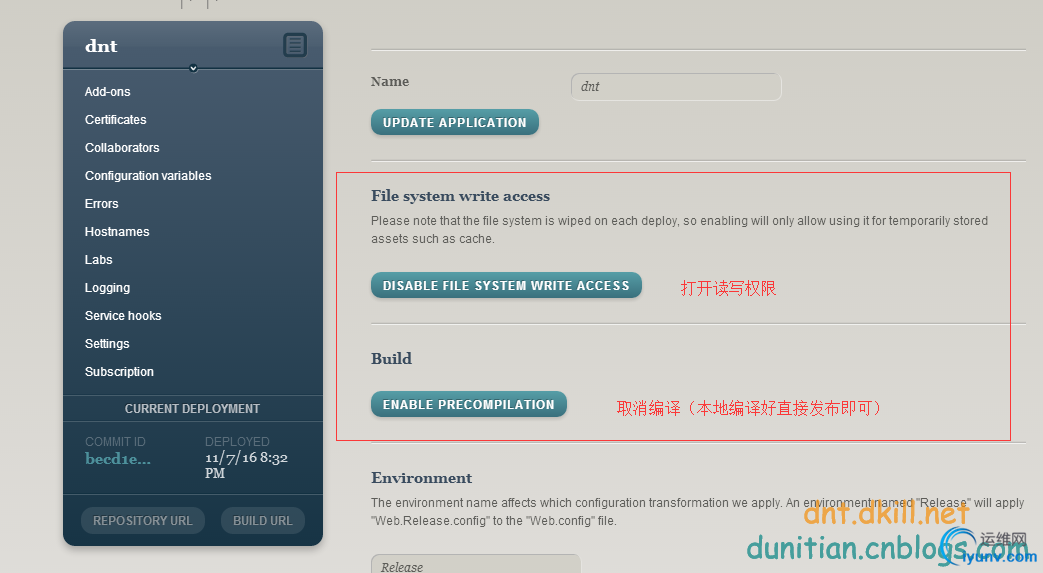The width and height of the screenshot is (1043, 573).
Task: Open Configuration variables
Action: (x=148, y=176)
